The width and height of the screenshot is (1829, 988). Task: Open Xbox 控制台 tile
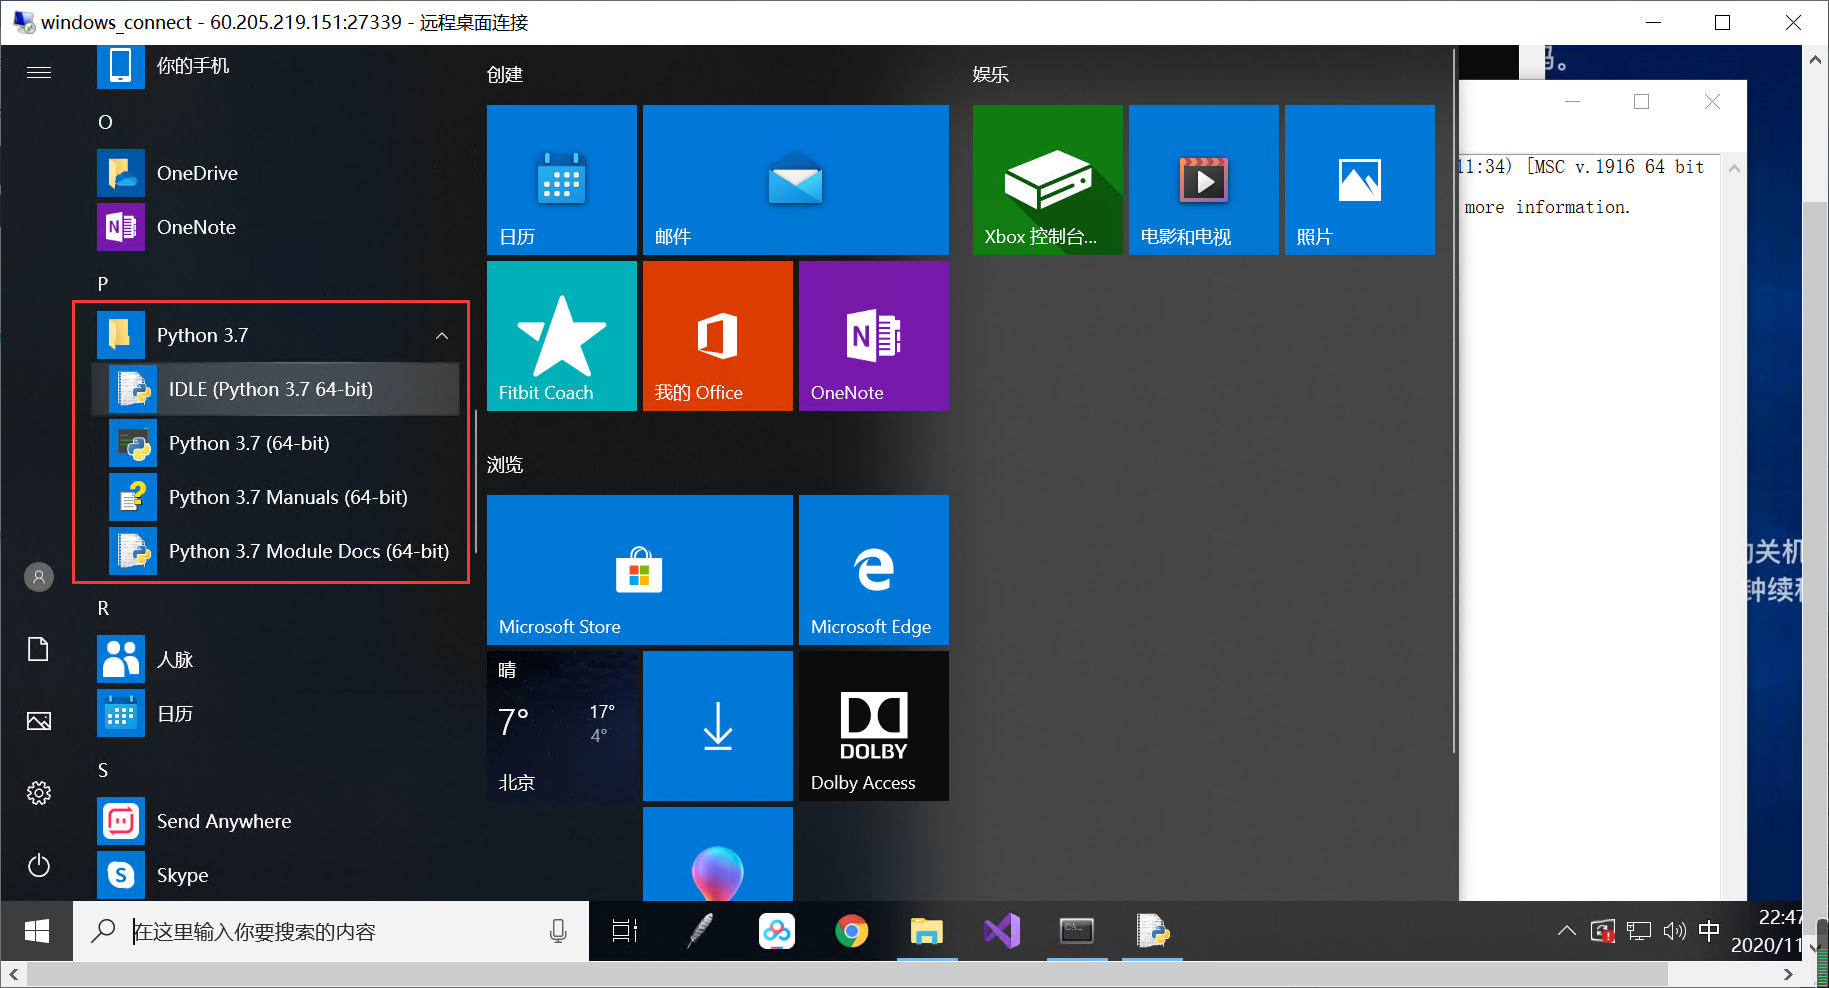coord(1048,180)
